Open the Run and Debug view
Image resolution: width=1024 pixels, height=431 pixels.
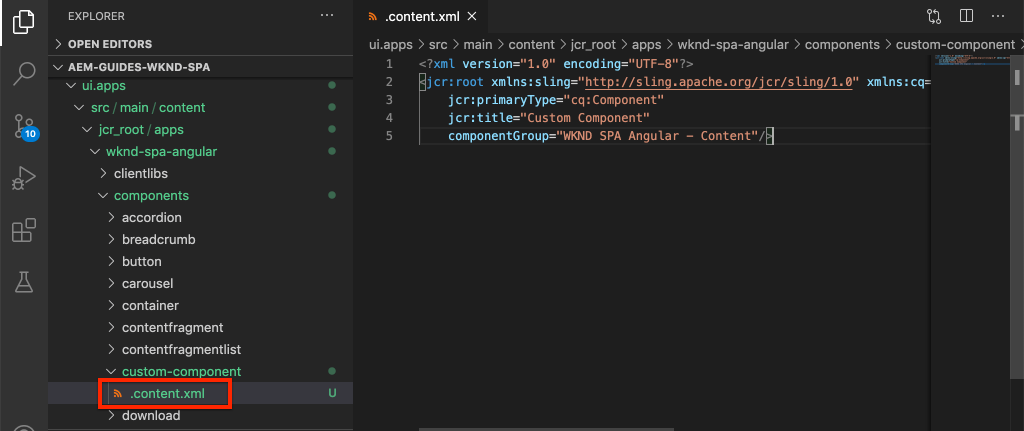pos(24,180)
